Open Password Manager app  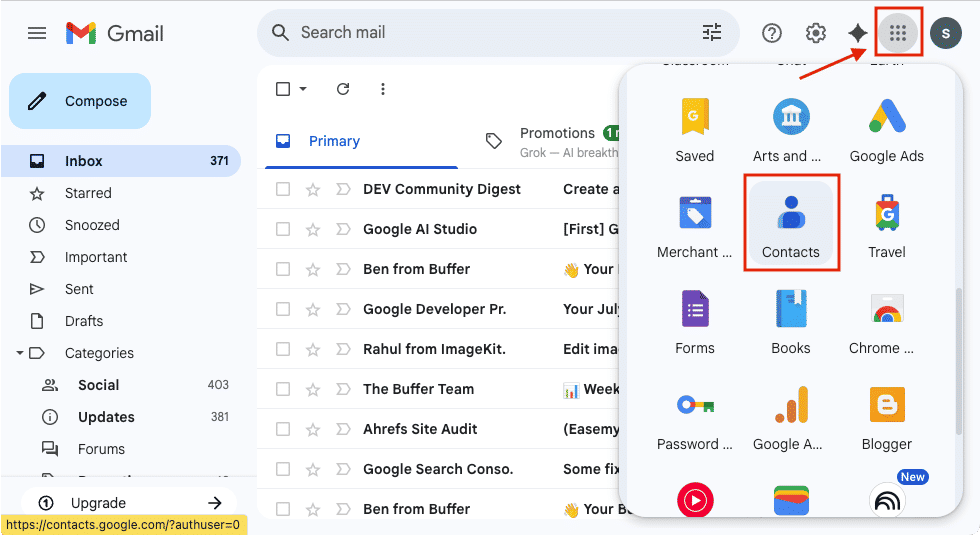pos(694,419)
